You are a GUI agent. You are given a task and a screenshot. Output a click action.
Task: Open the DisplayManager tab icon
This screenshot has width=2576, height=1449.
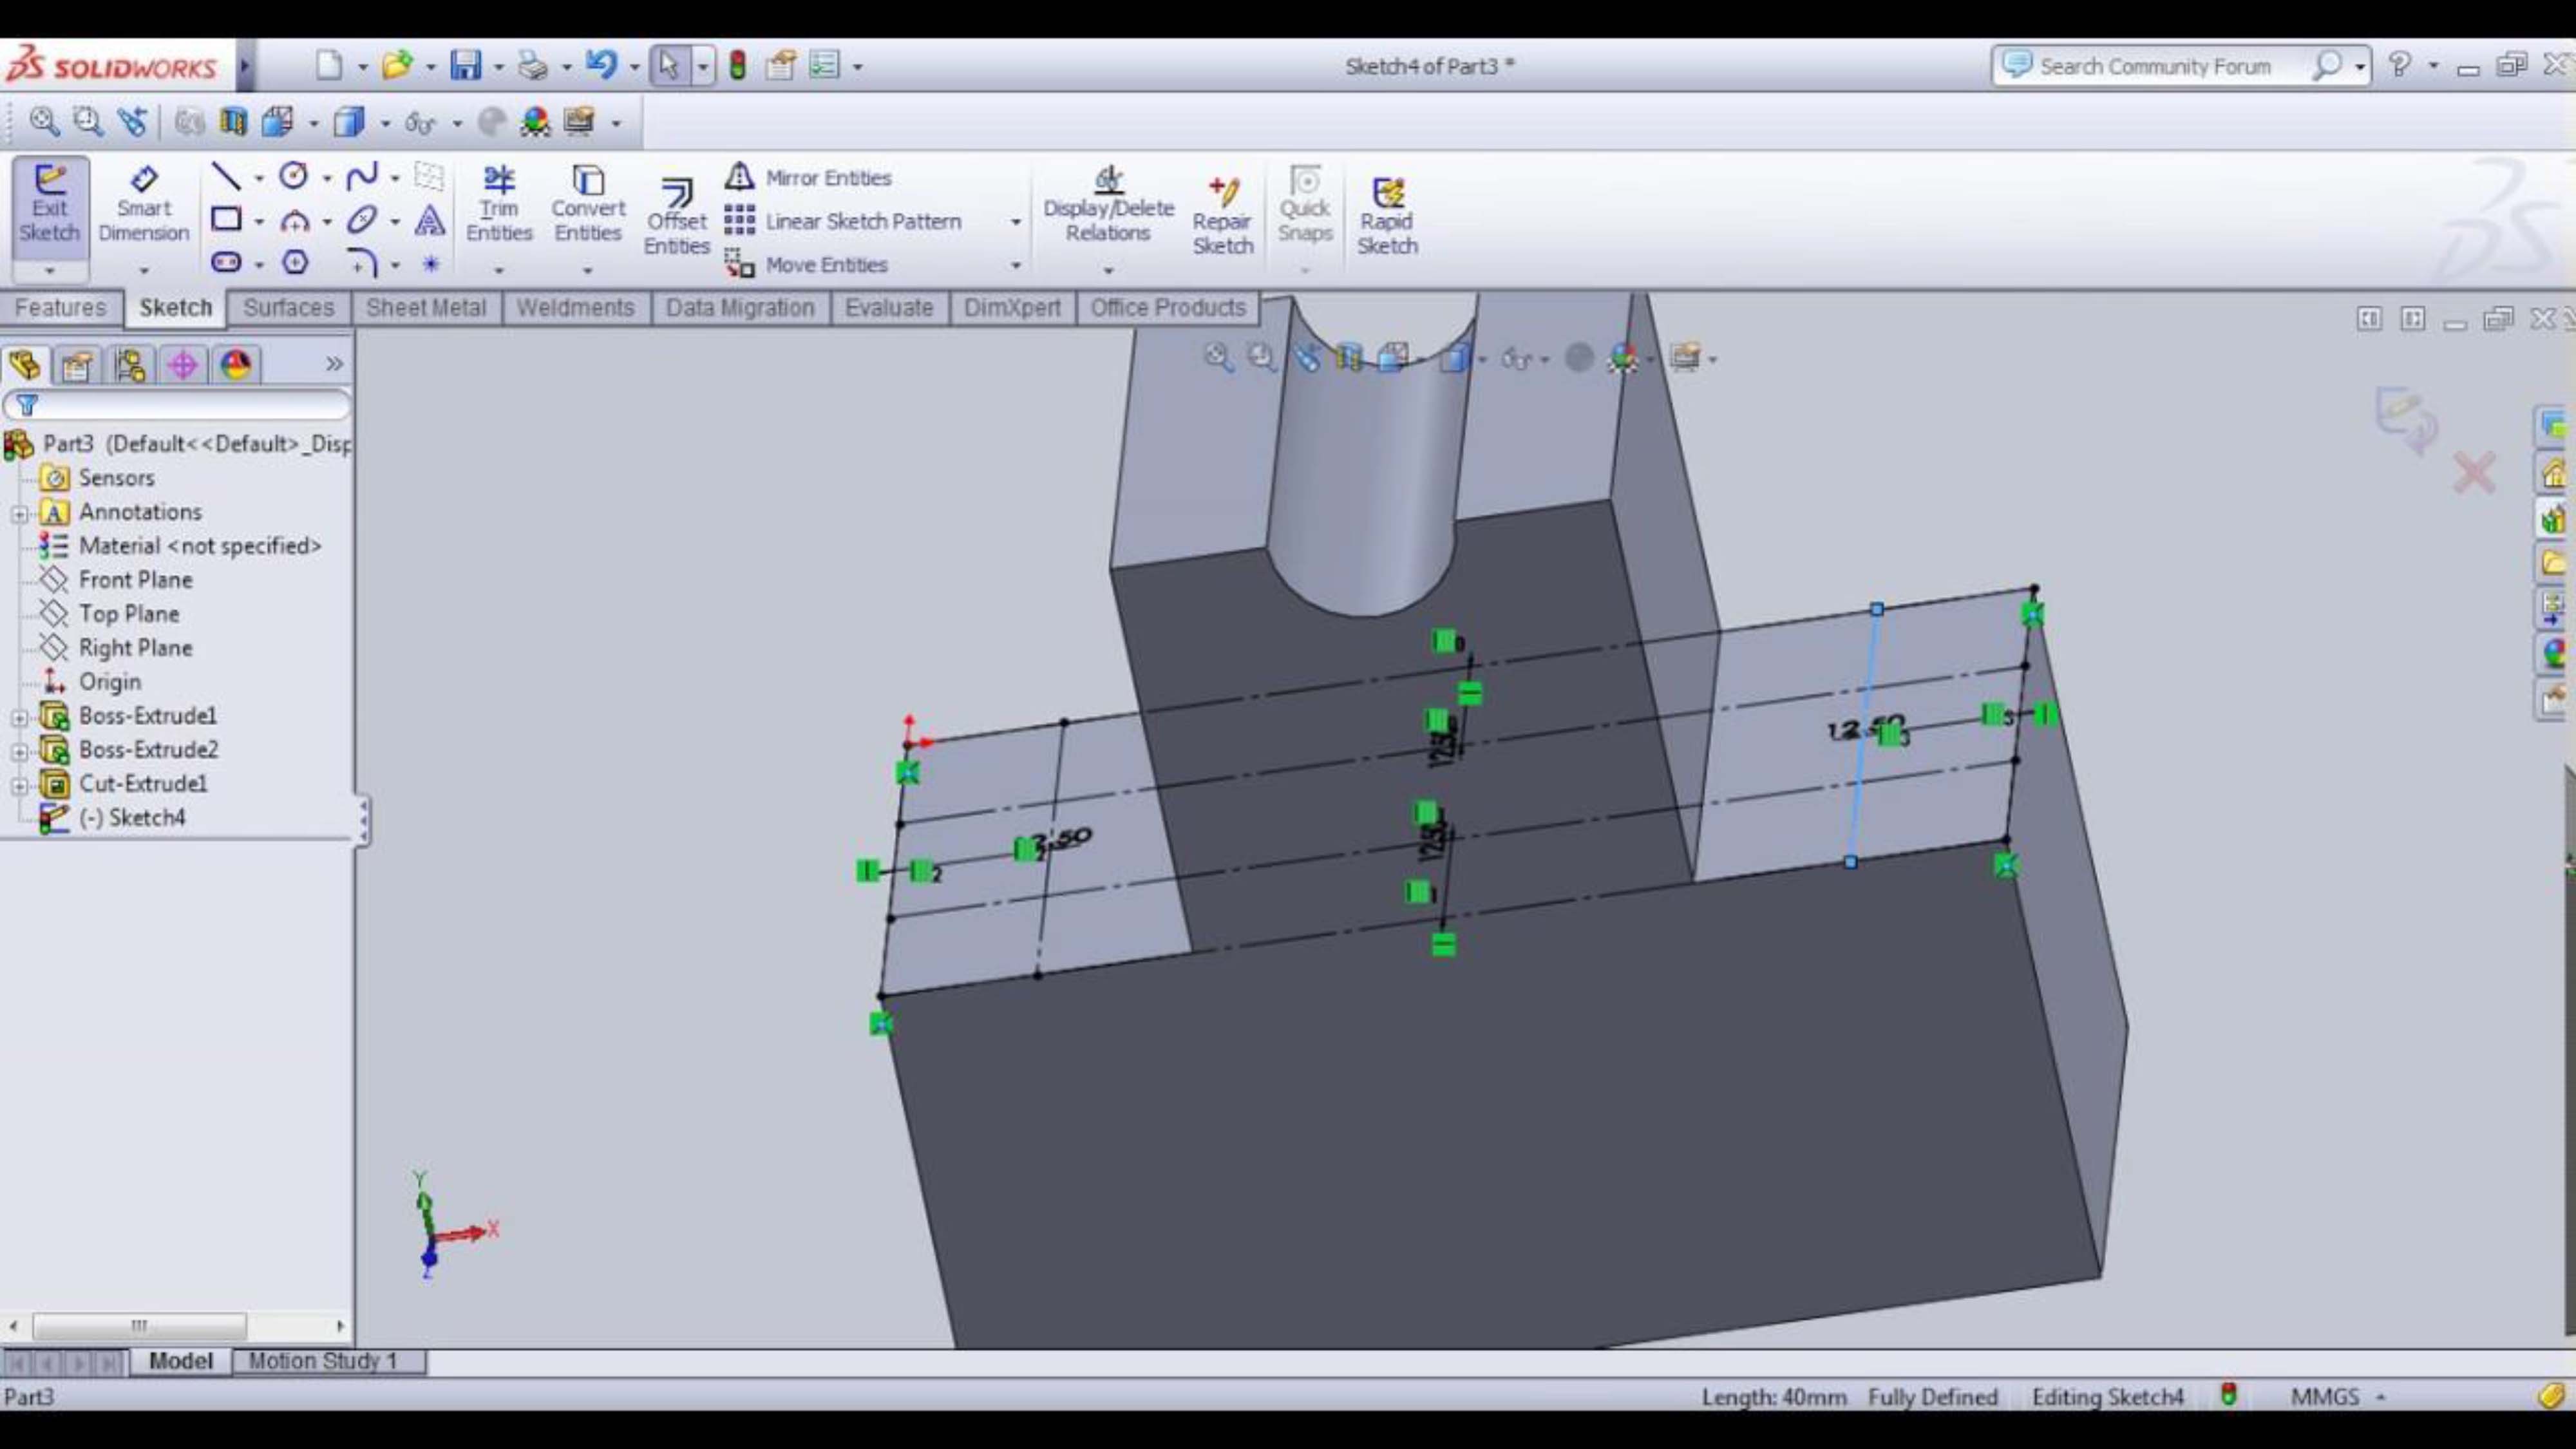click(236, 365)
